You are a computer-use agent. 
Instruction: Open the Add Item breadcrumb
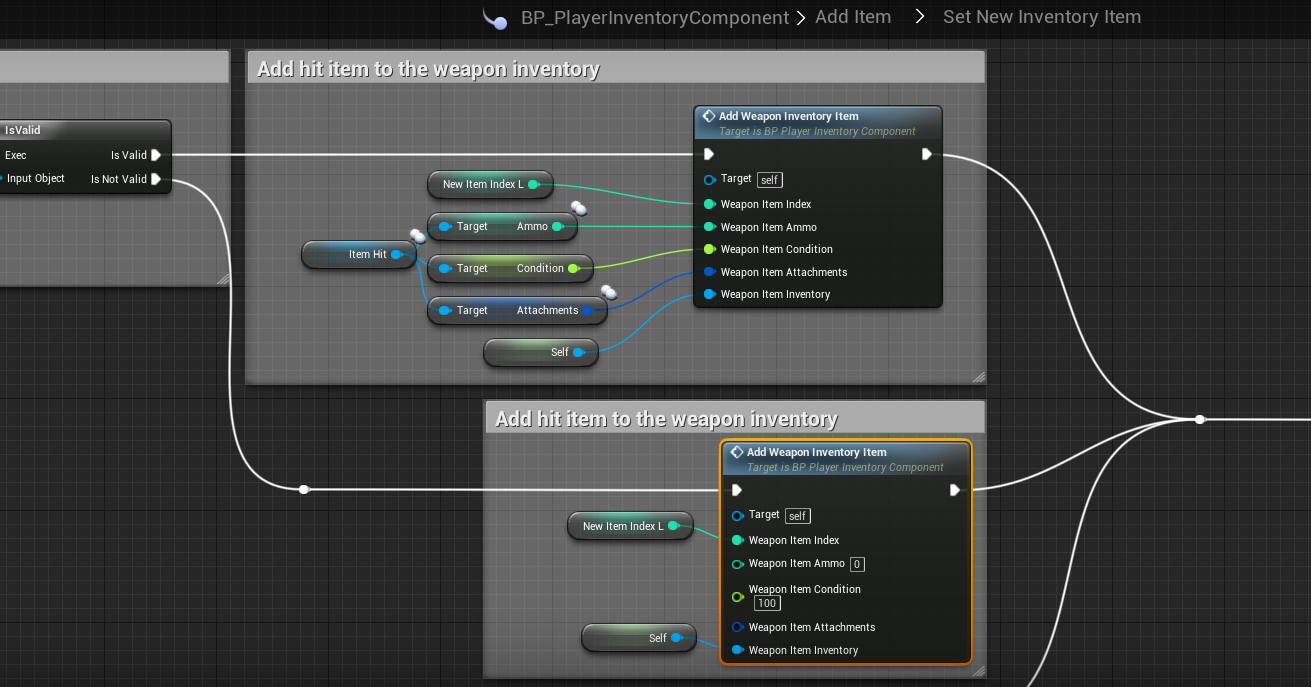tap(852, 17)
